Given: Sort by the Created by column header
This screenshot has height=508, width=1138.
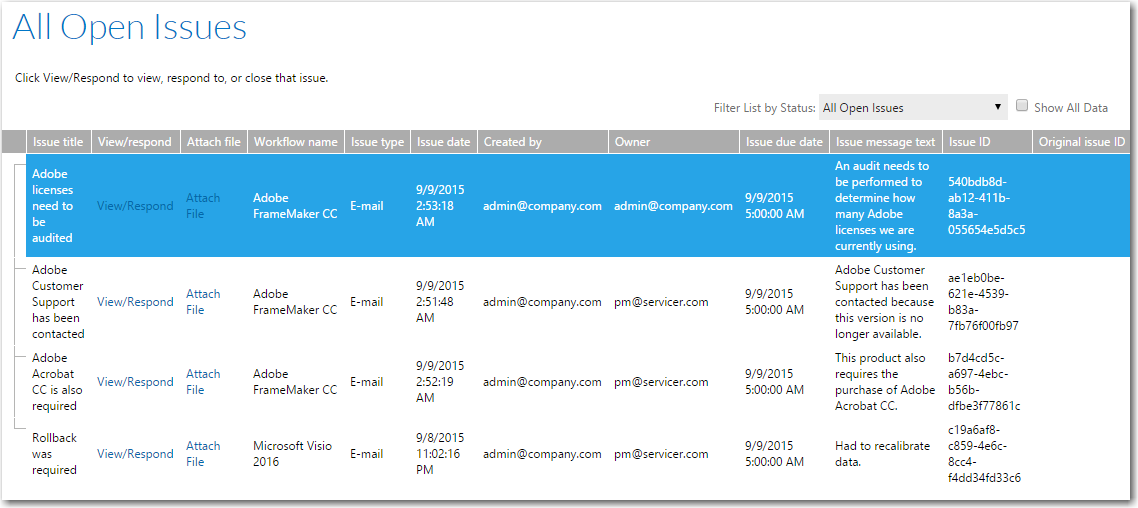Looking at the screenshot, I should tap(543, 142).
